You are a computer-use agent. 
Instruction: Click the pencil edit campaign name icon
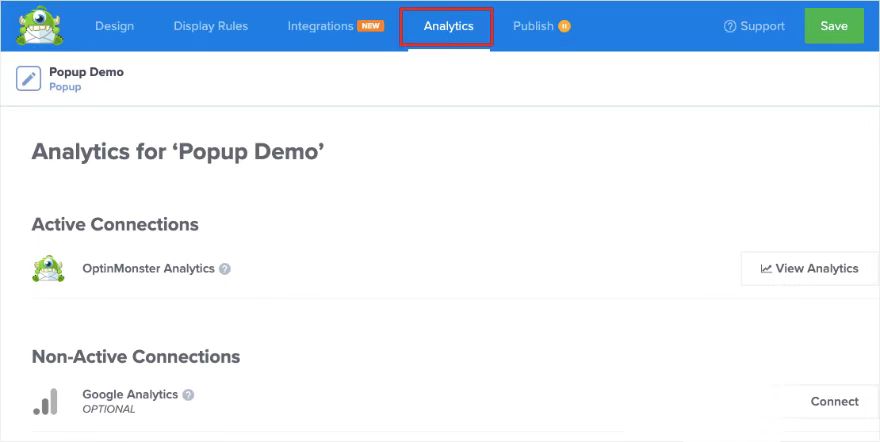pyautogui.click(x=29, y=79)
